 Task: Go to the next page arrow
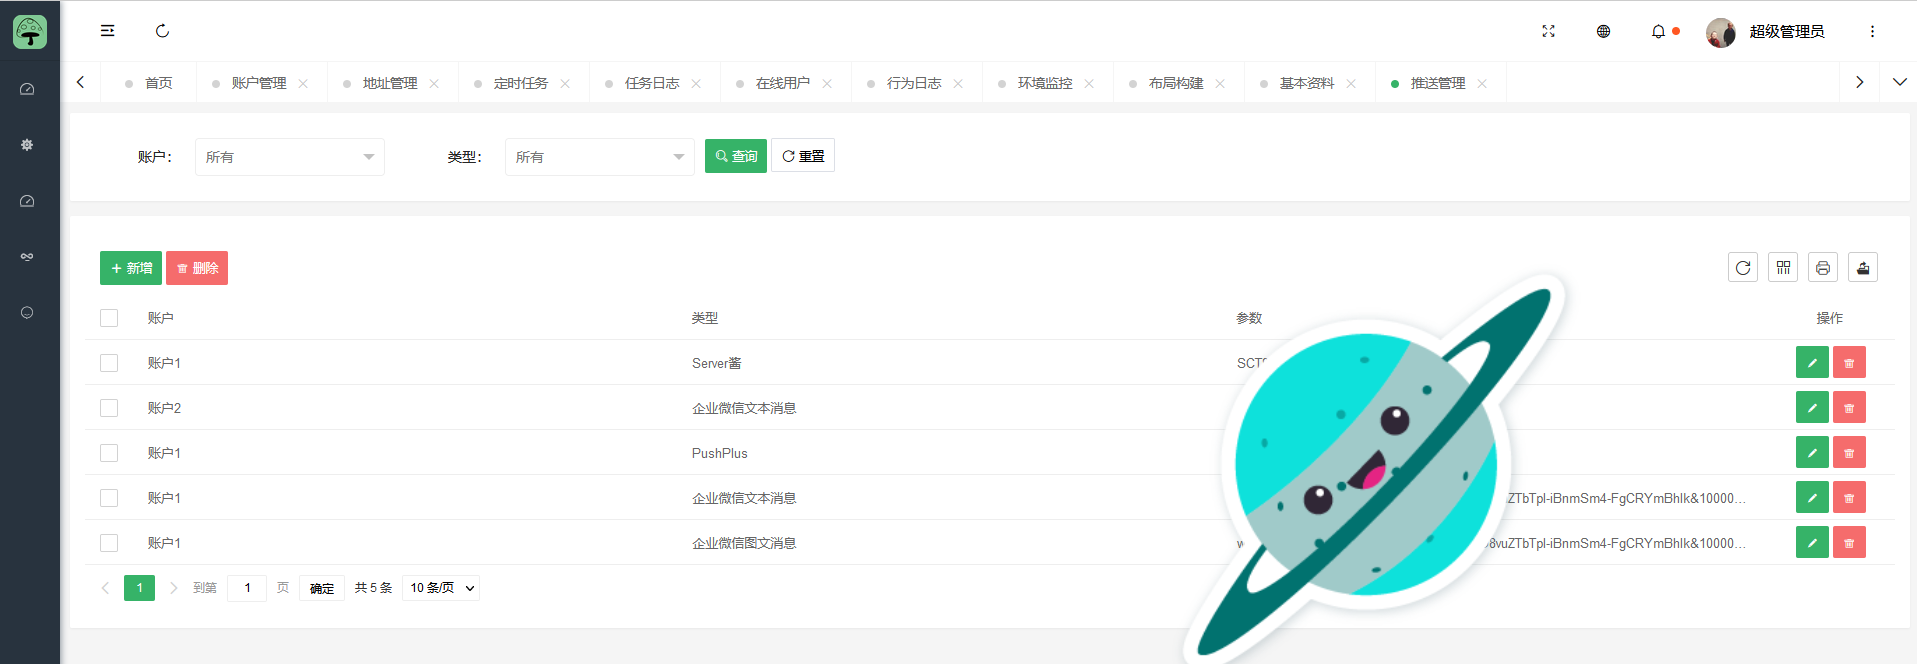(173, 588)
